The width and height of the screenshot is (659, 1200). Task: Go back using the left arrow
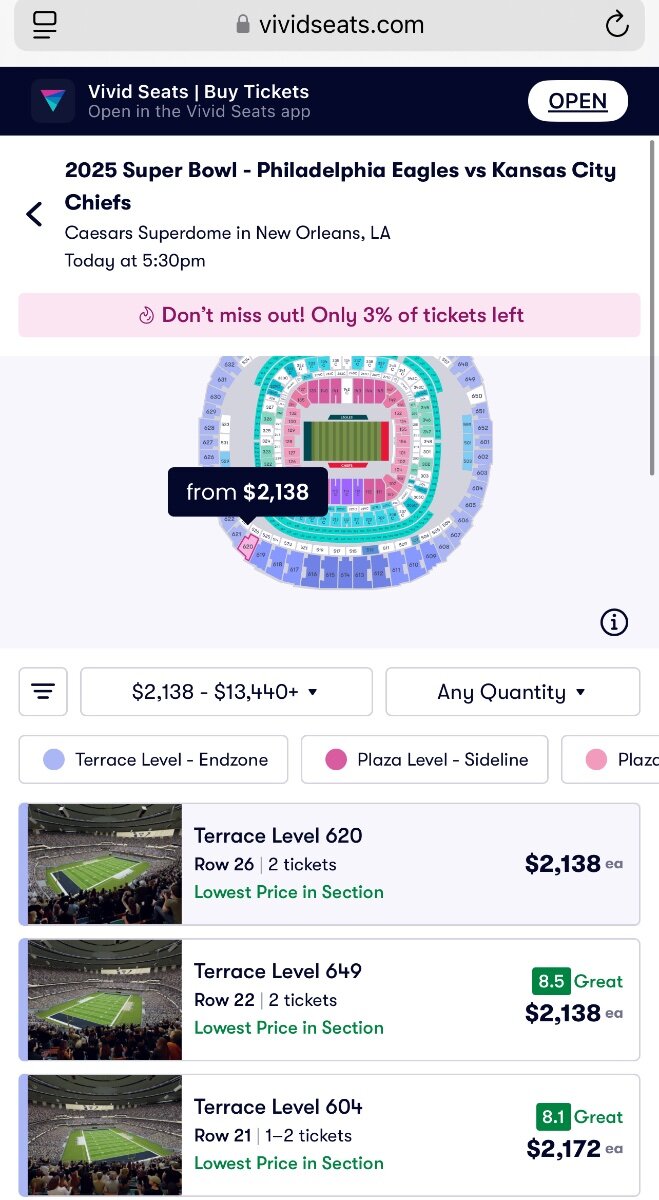35,214
